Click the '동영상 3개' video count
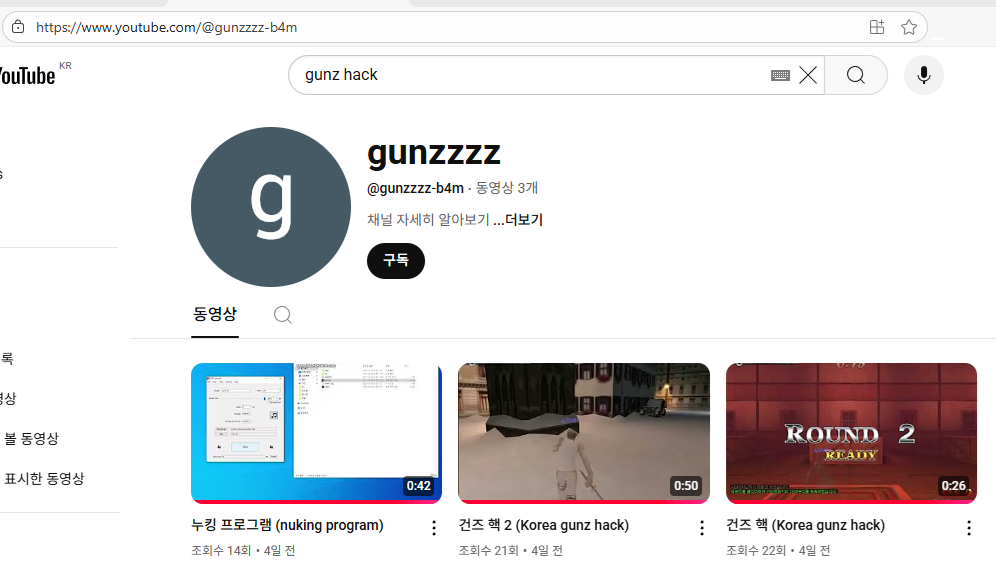This screenshot has height=586, width=996. [507, 188]
